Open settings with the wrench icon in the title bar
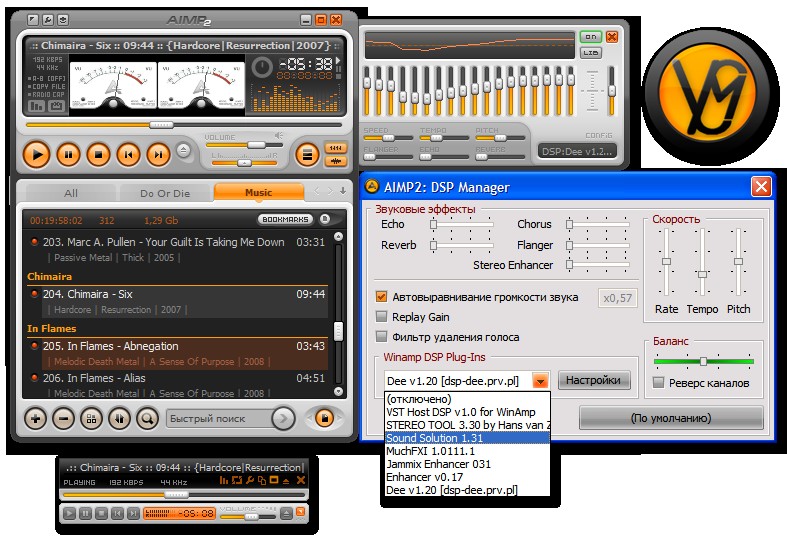787x539 pixels. pyautogui.click(x=48, y=20)
